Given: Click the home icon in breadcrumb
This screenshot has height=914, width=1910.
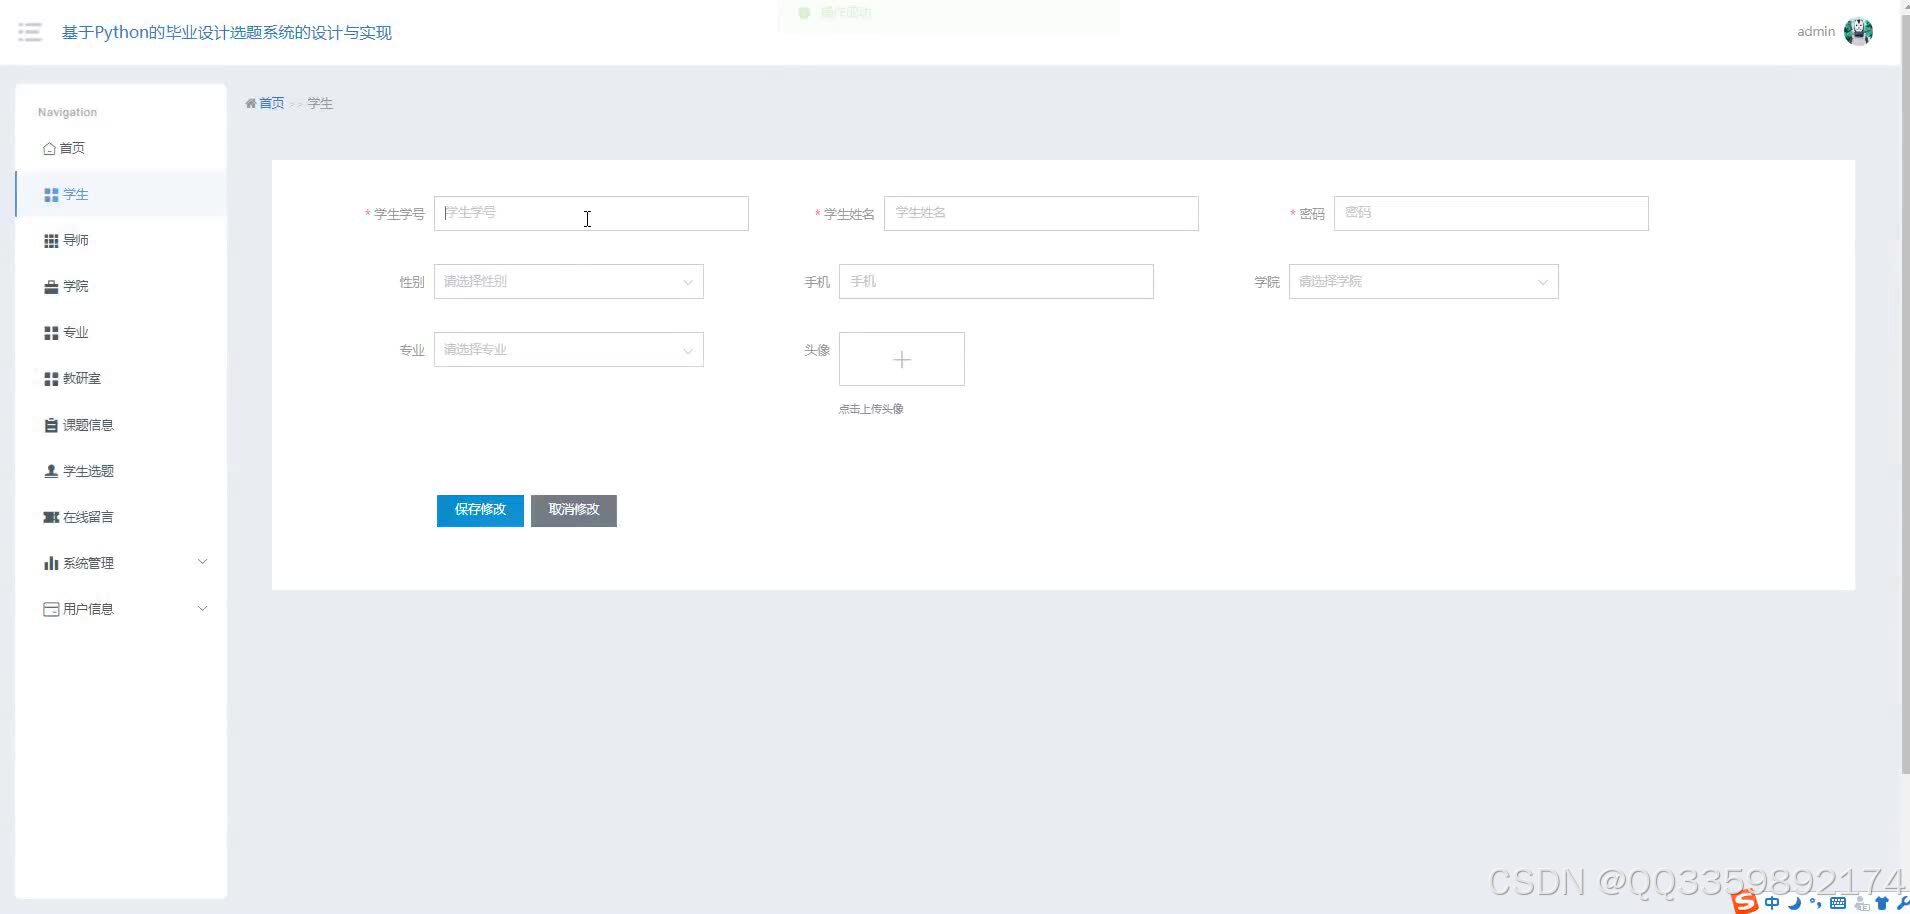Looking at the screenshot, I should 251,103.
